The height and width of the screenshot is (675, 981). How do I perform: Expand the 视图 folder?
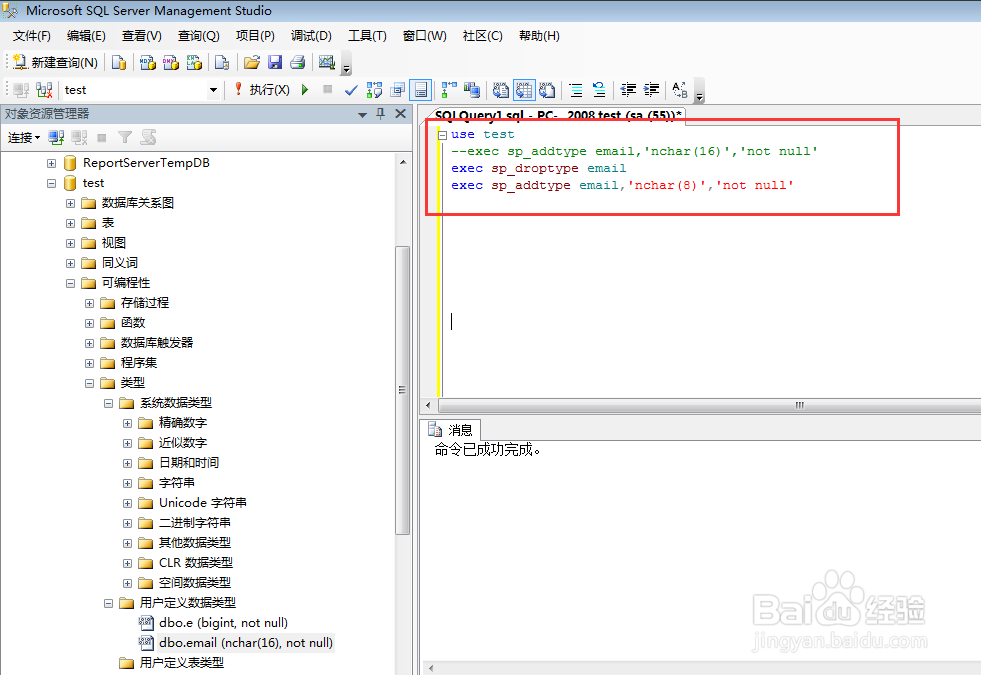pos(71,243)
